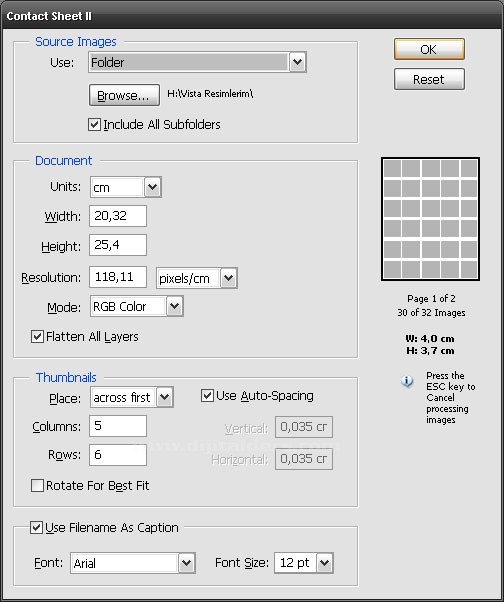The width and height of the screenshot is (504, 602).
Task: Click the OK button
Action: (429, 49)
